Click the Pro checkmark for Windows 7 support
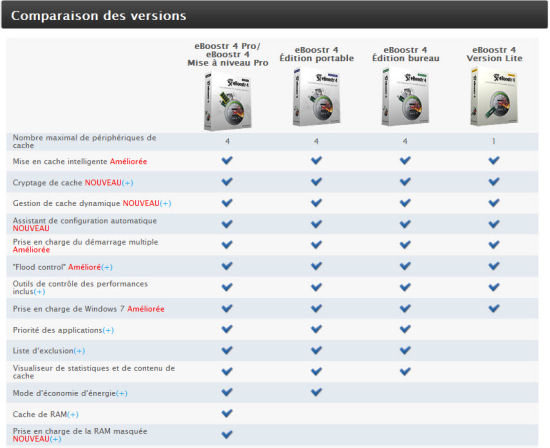The width and height of the screenshot is (550, 448). (x=227, y=308)
